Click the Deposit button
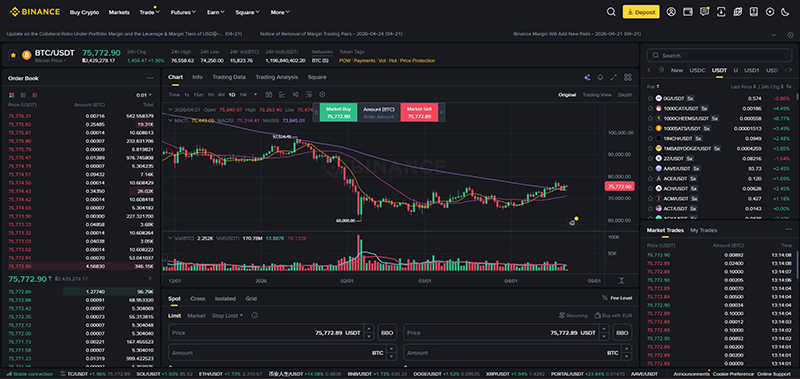Viewport: 800px width, 379px height. pos(641,12)
